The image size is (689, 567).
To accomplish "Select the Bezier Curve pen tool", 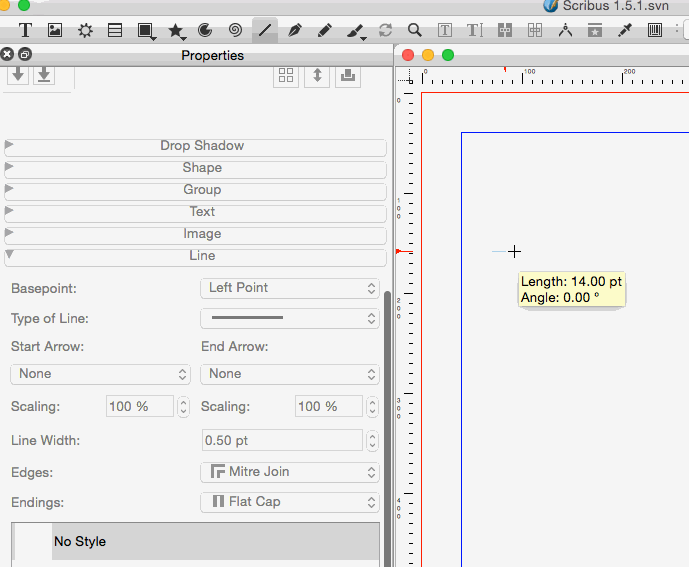I will [x=294, y=30].
